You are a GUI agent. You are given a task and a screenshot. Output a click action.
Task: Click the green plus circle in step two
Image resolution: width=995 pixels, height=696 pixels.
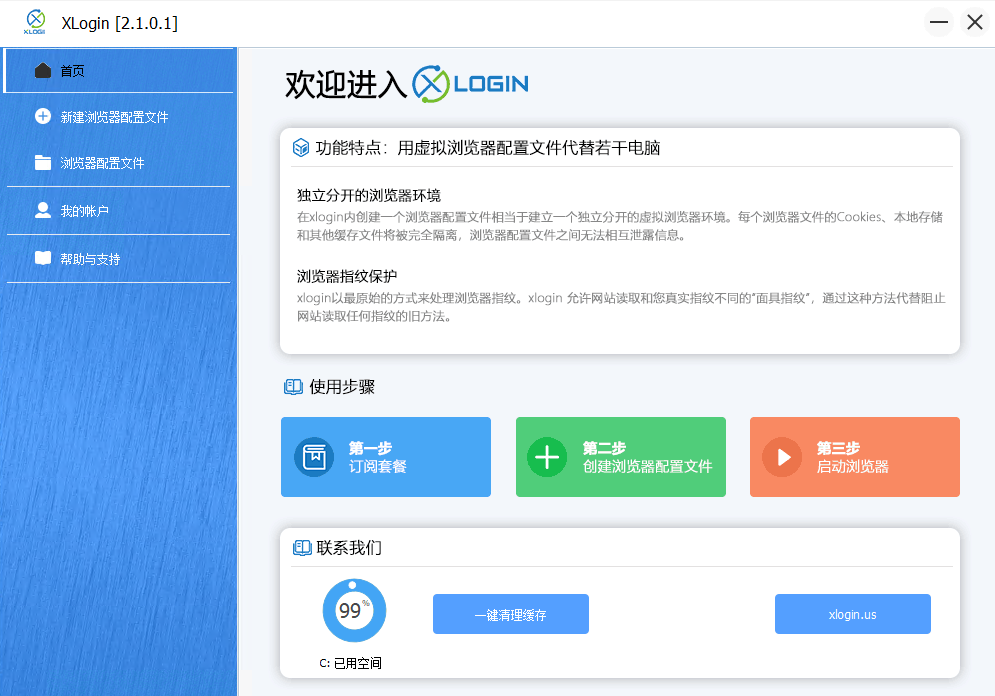pos(547,457)
